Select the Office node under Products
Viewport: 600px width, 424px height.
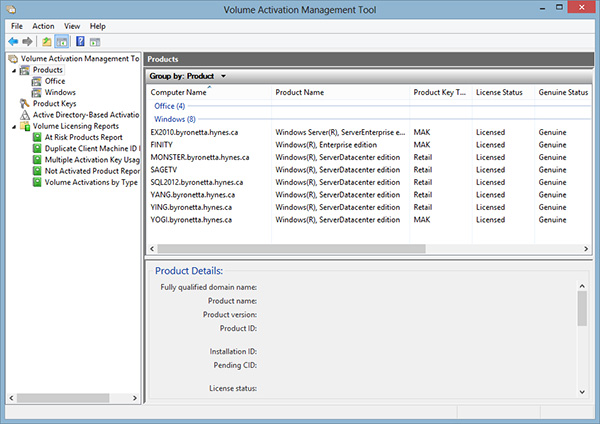pos(55,81)
